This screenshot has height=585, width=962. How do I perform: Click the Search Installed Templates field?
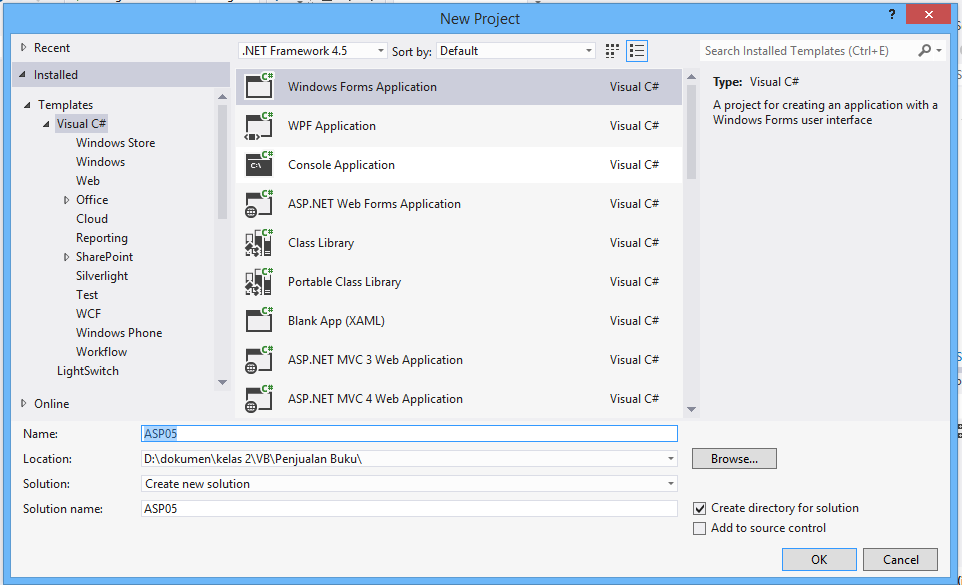pos(807,51)
